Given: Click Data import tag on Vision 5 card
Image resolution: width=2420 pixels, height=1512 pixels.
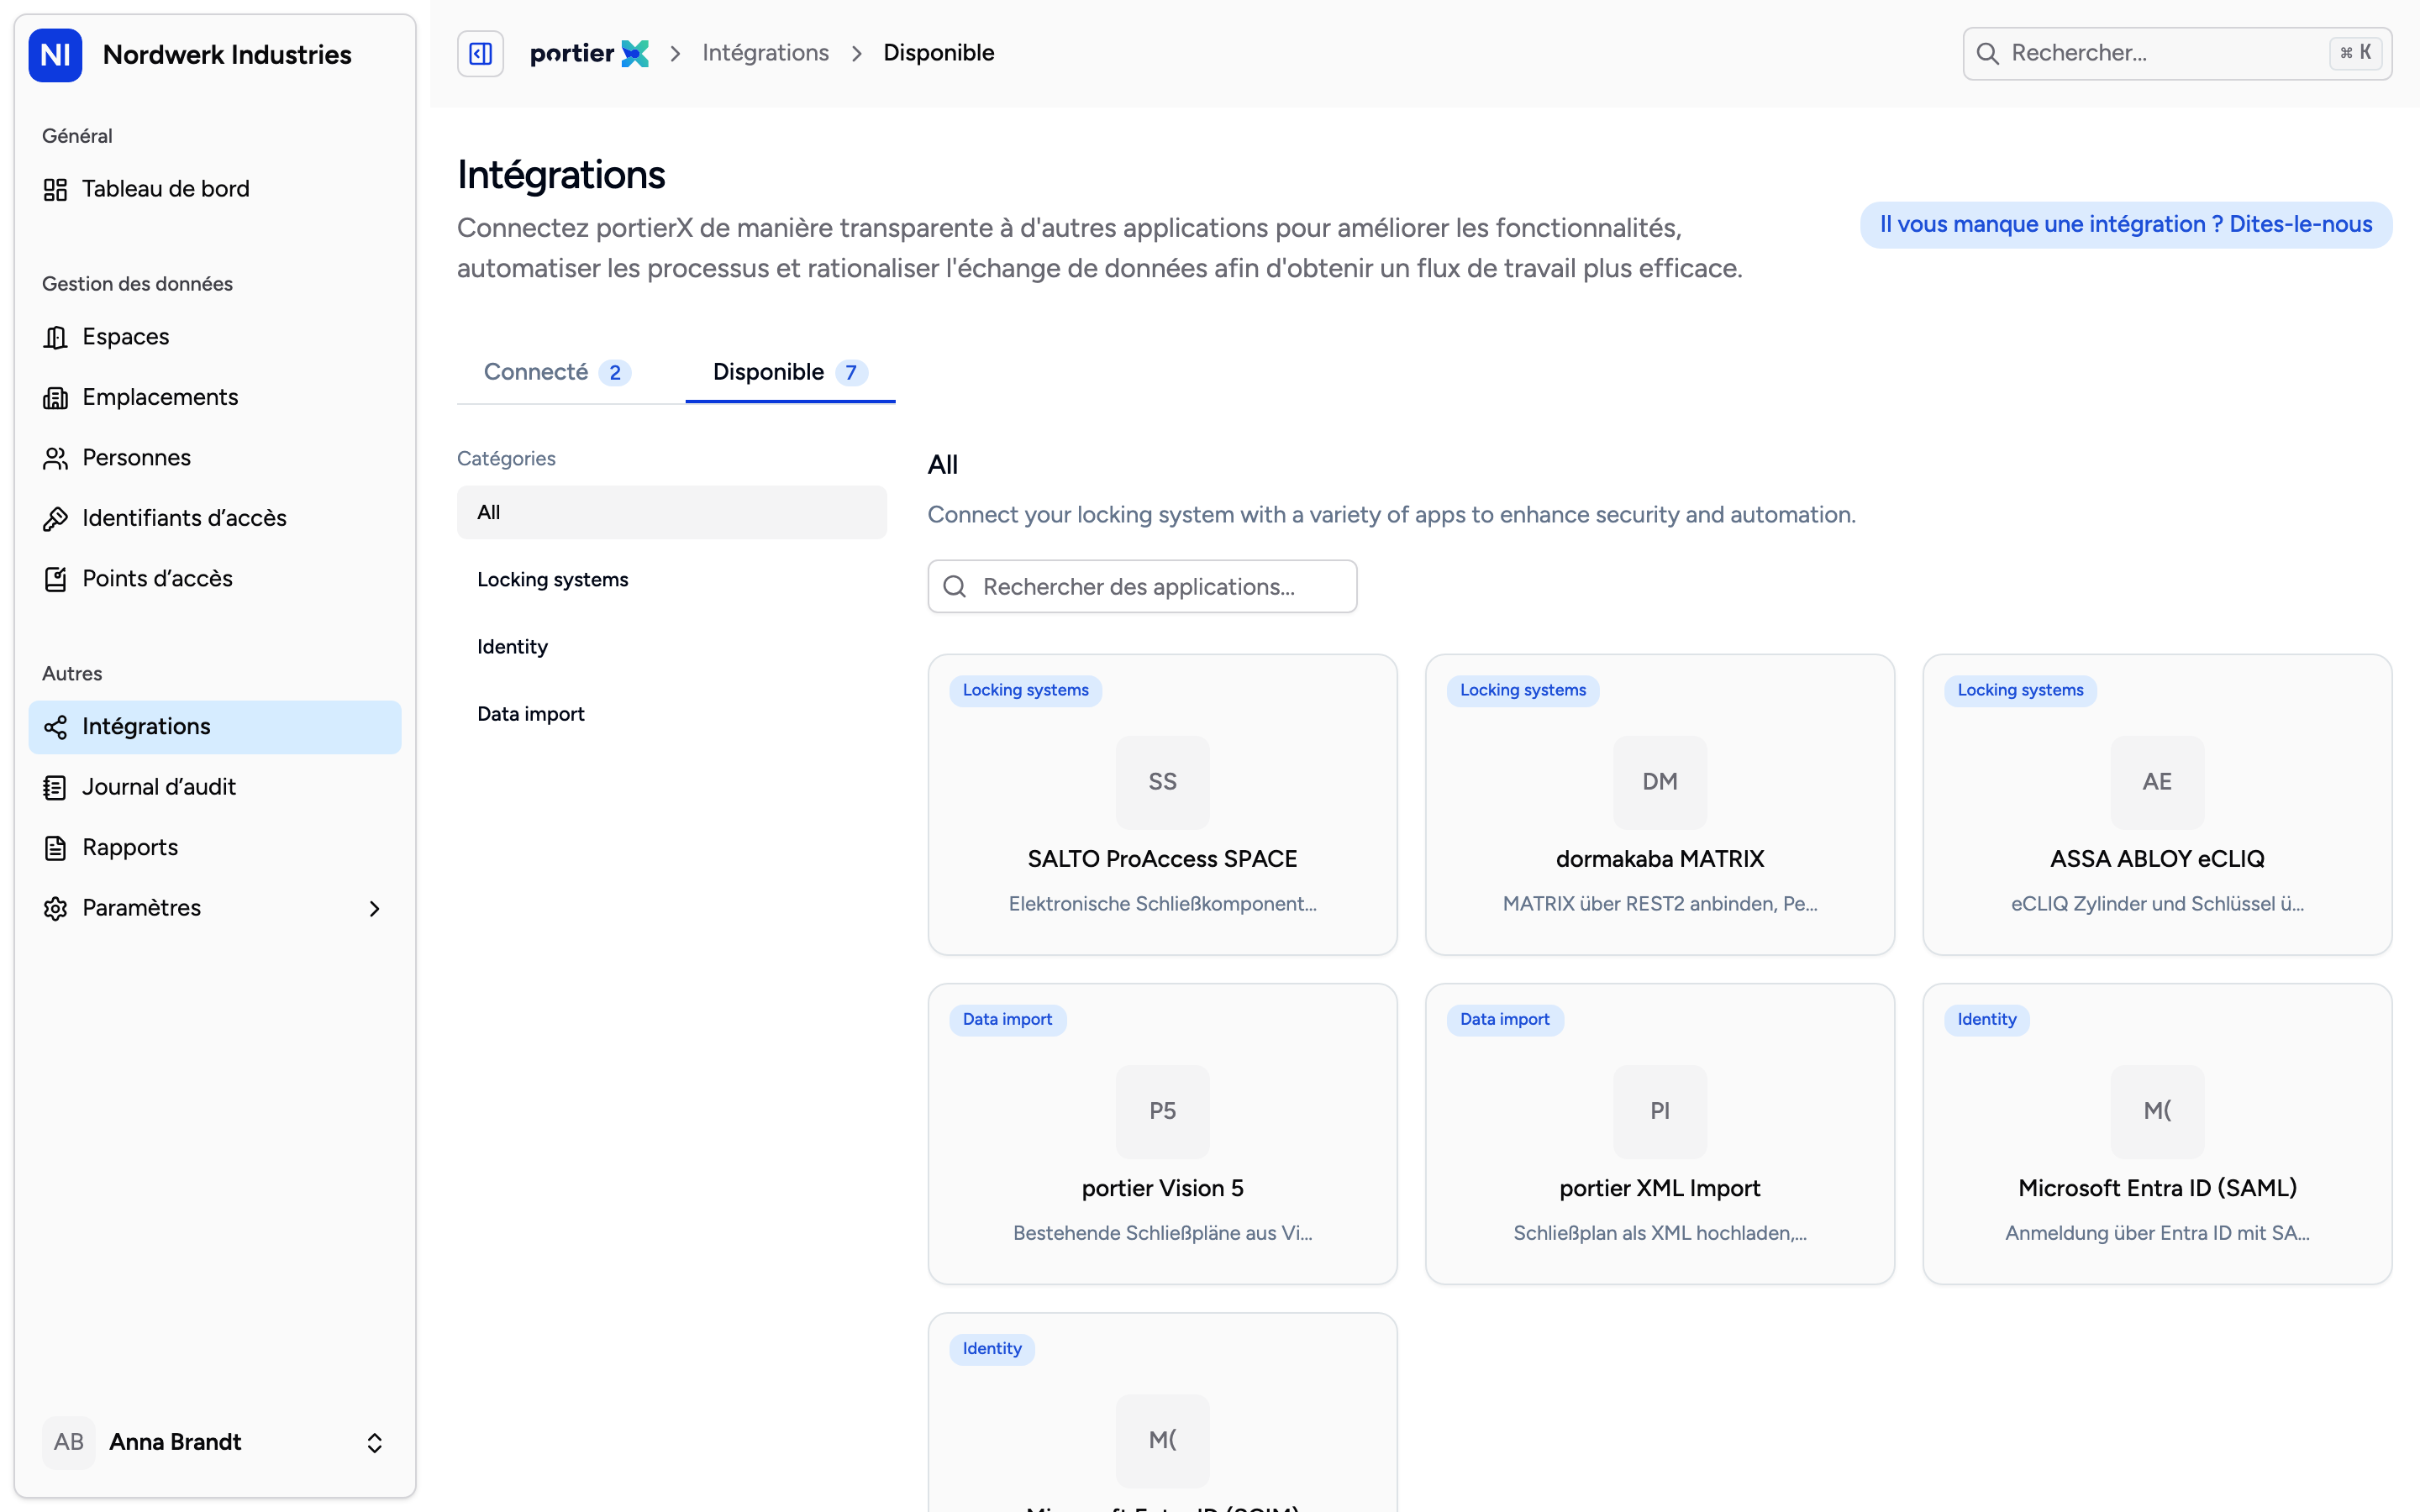Looking at the screenshot, I should click(x=1007, y=1019).
